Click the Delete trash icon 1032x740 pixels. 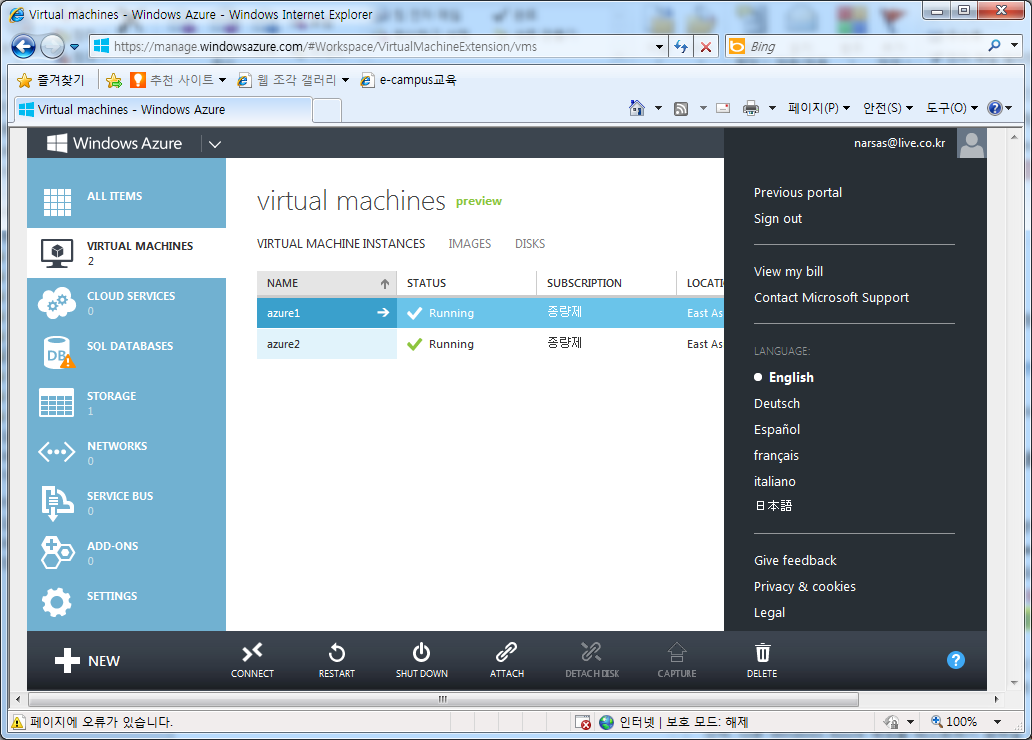(762, 652)
